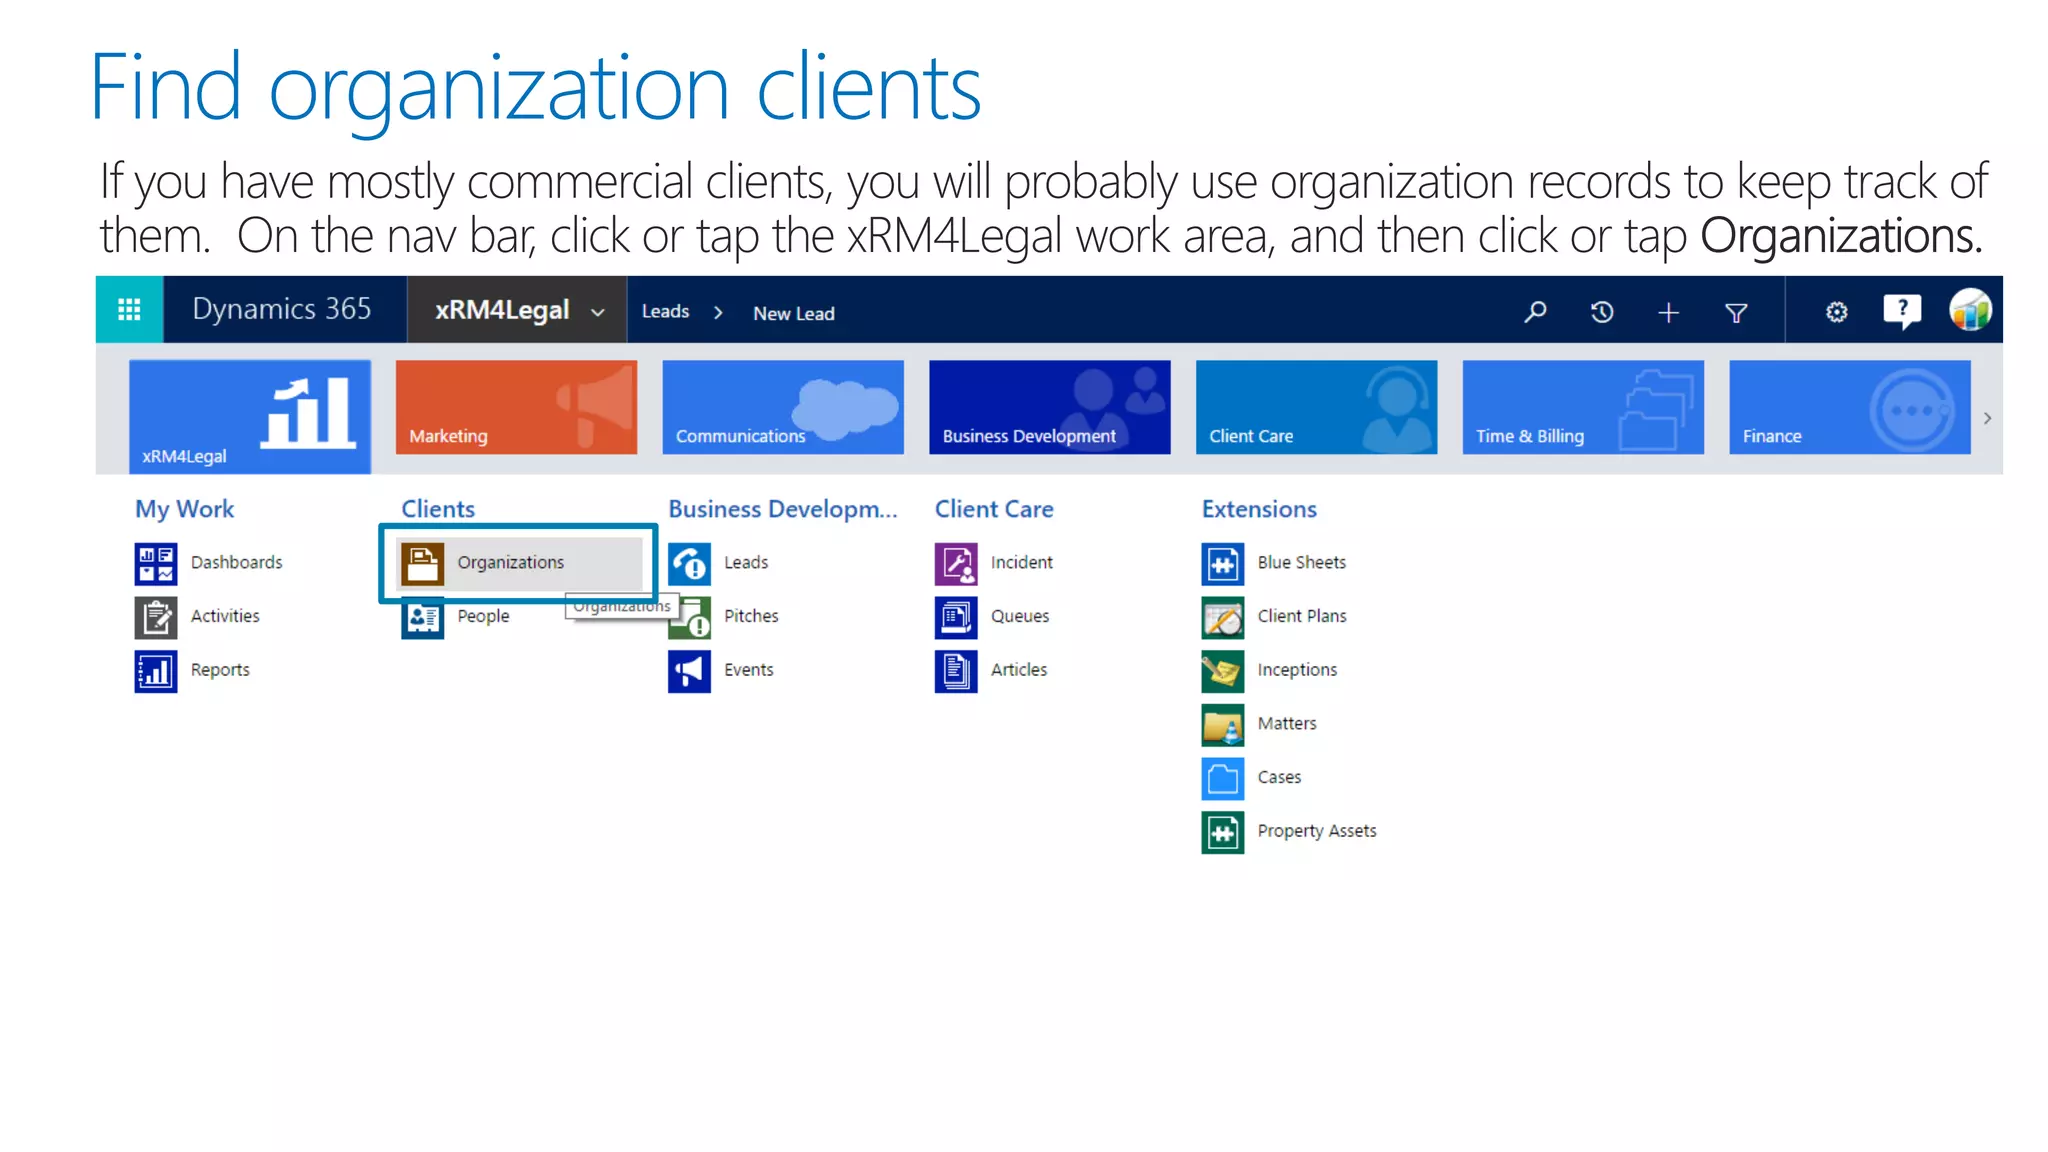Click the Events megaphone icon

689,671
